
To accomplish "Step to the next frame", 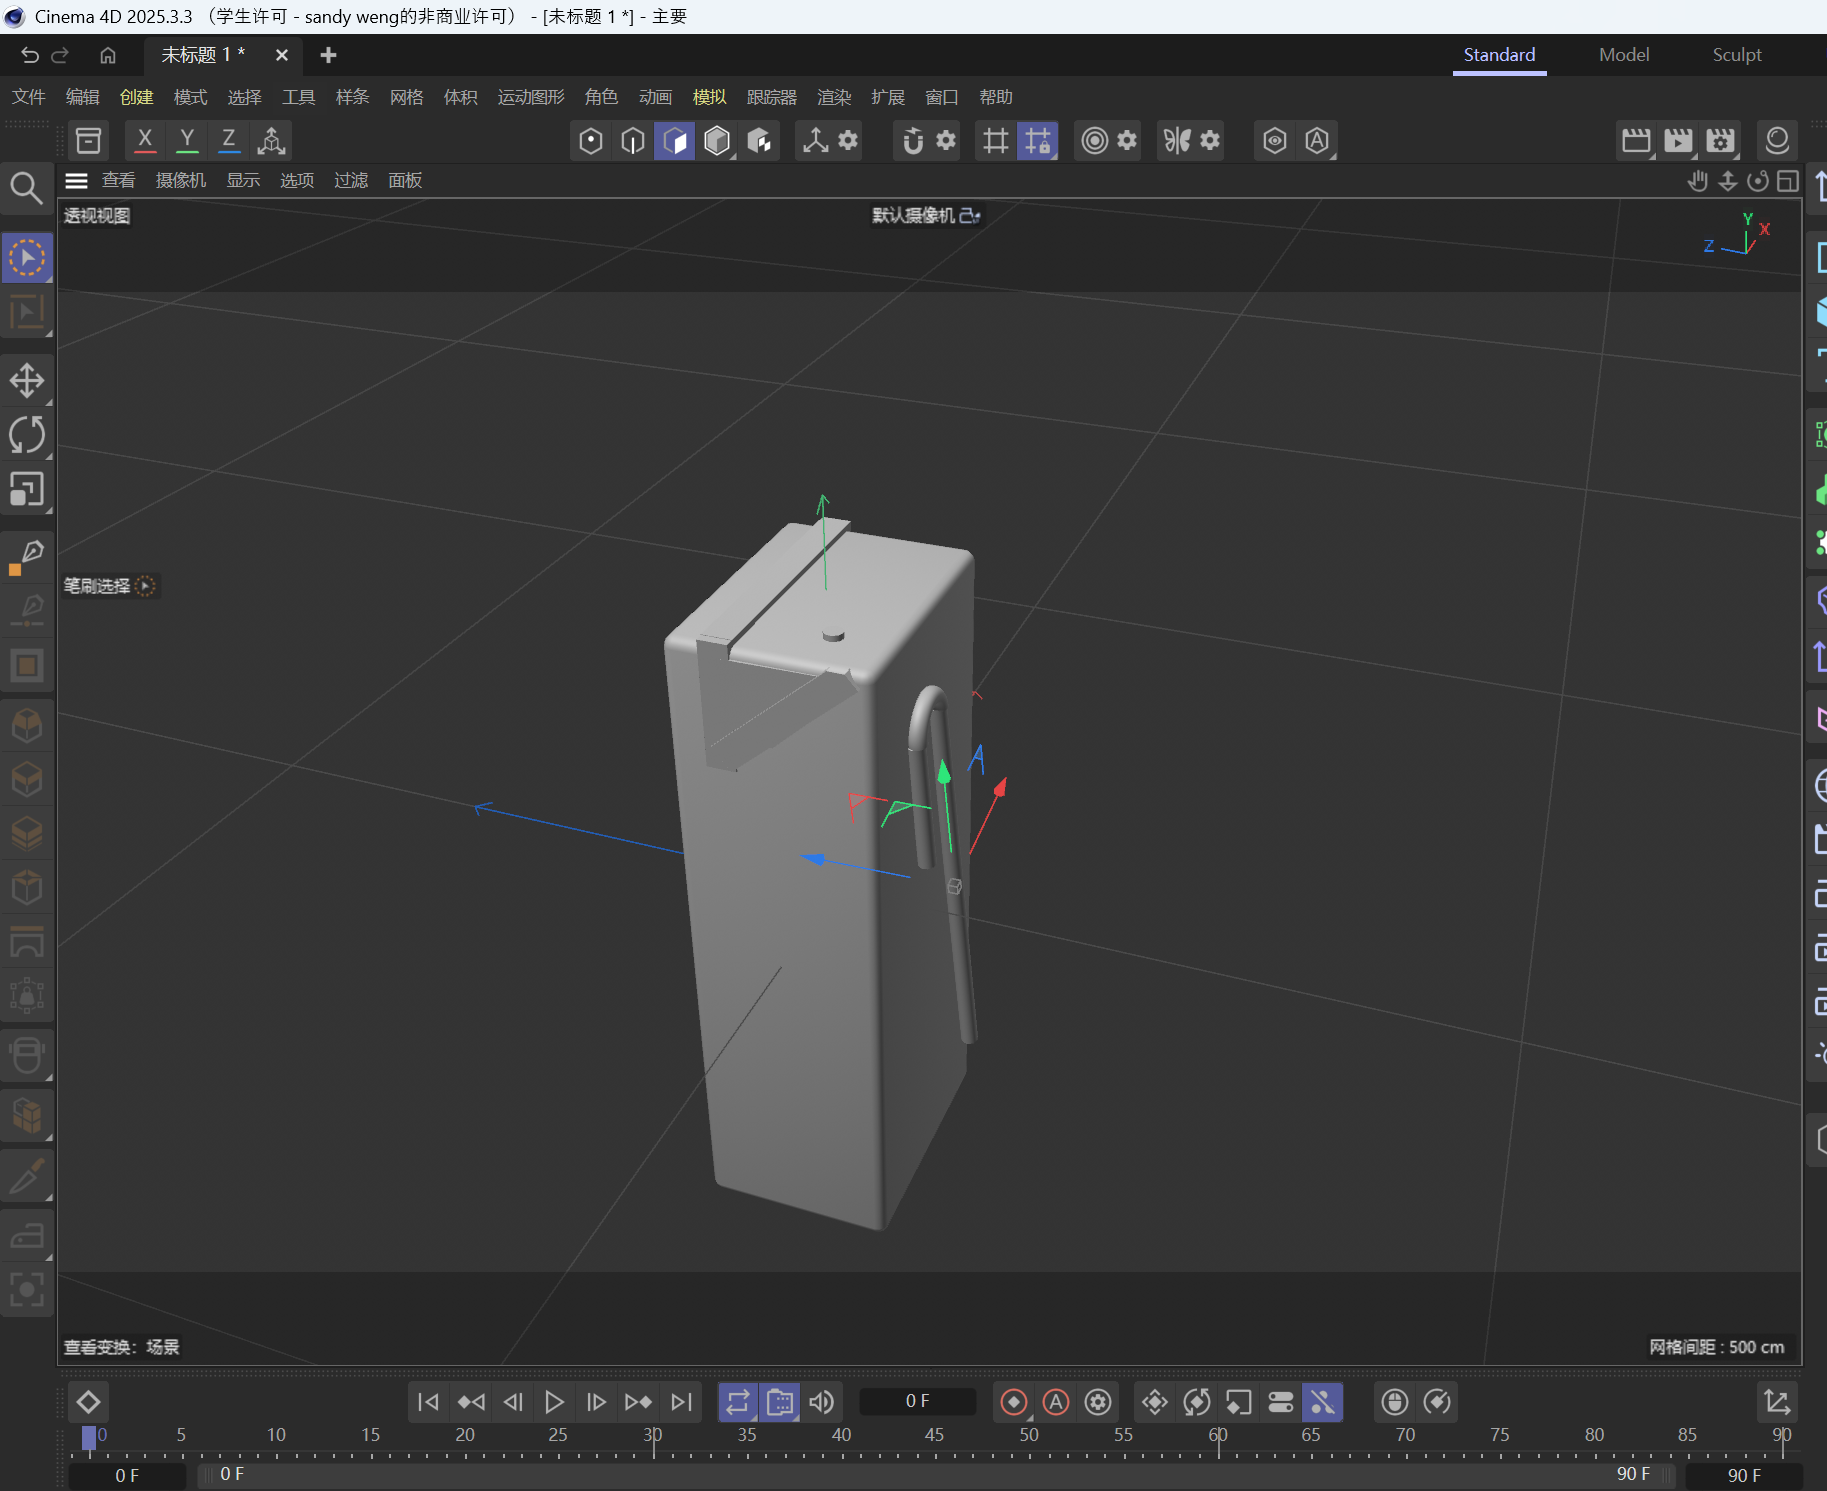I will [596, 1402].
